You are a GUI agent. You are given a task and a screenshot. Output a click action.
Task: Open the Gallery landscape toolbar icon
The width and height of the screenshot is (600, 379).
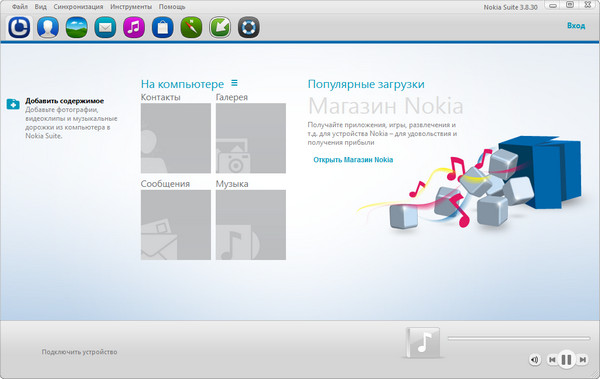(x=77, y=28)
